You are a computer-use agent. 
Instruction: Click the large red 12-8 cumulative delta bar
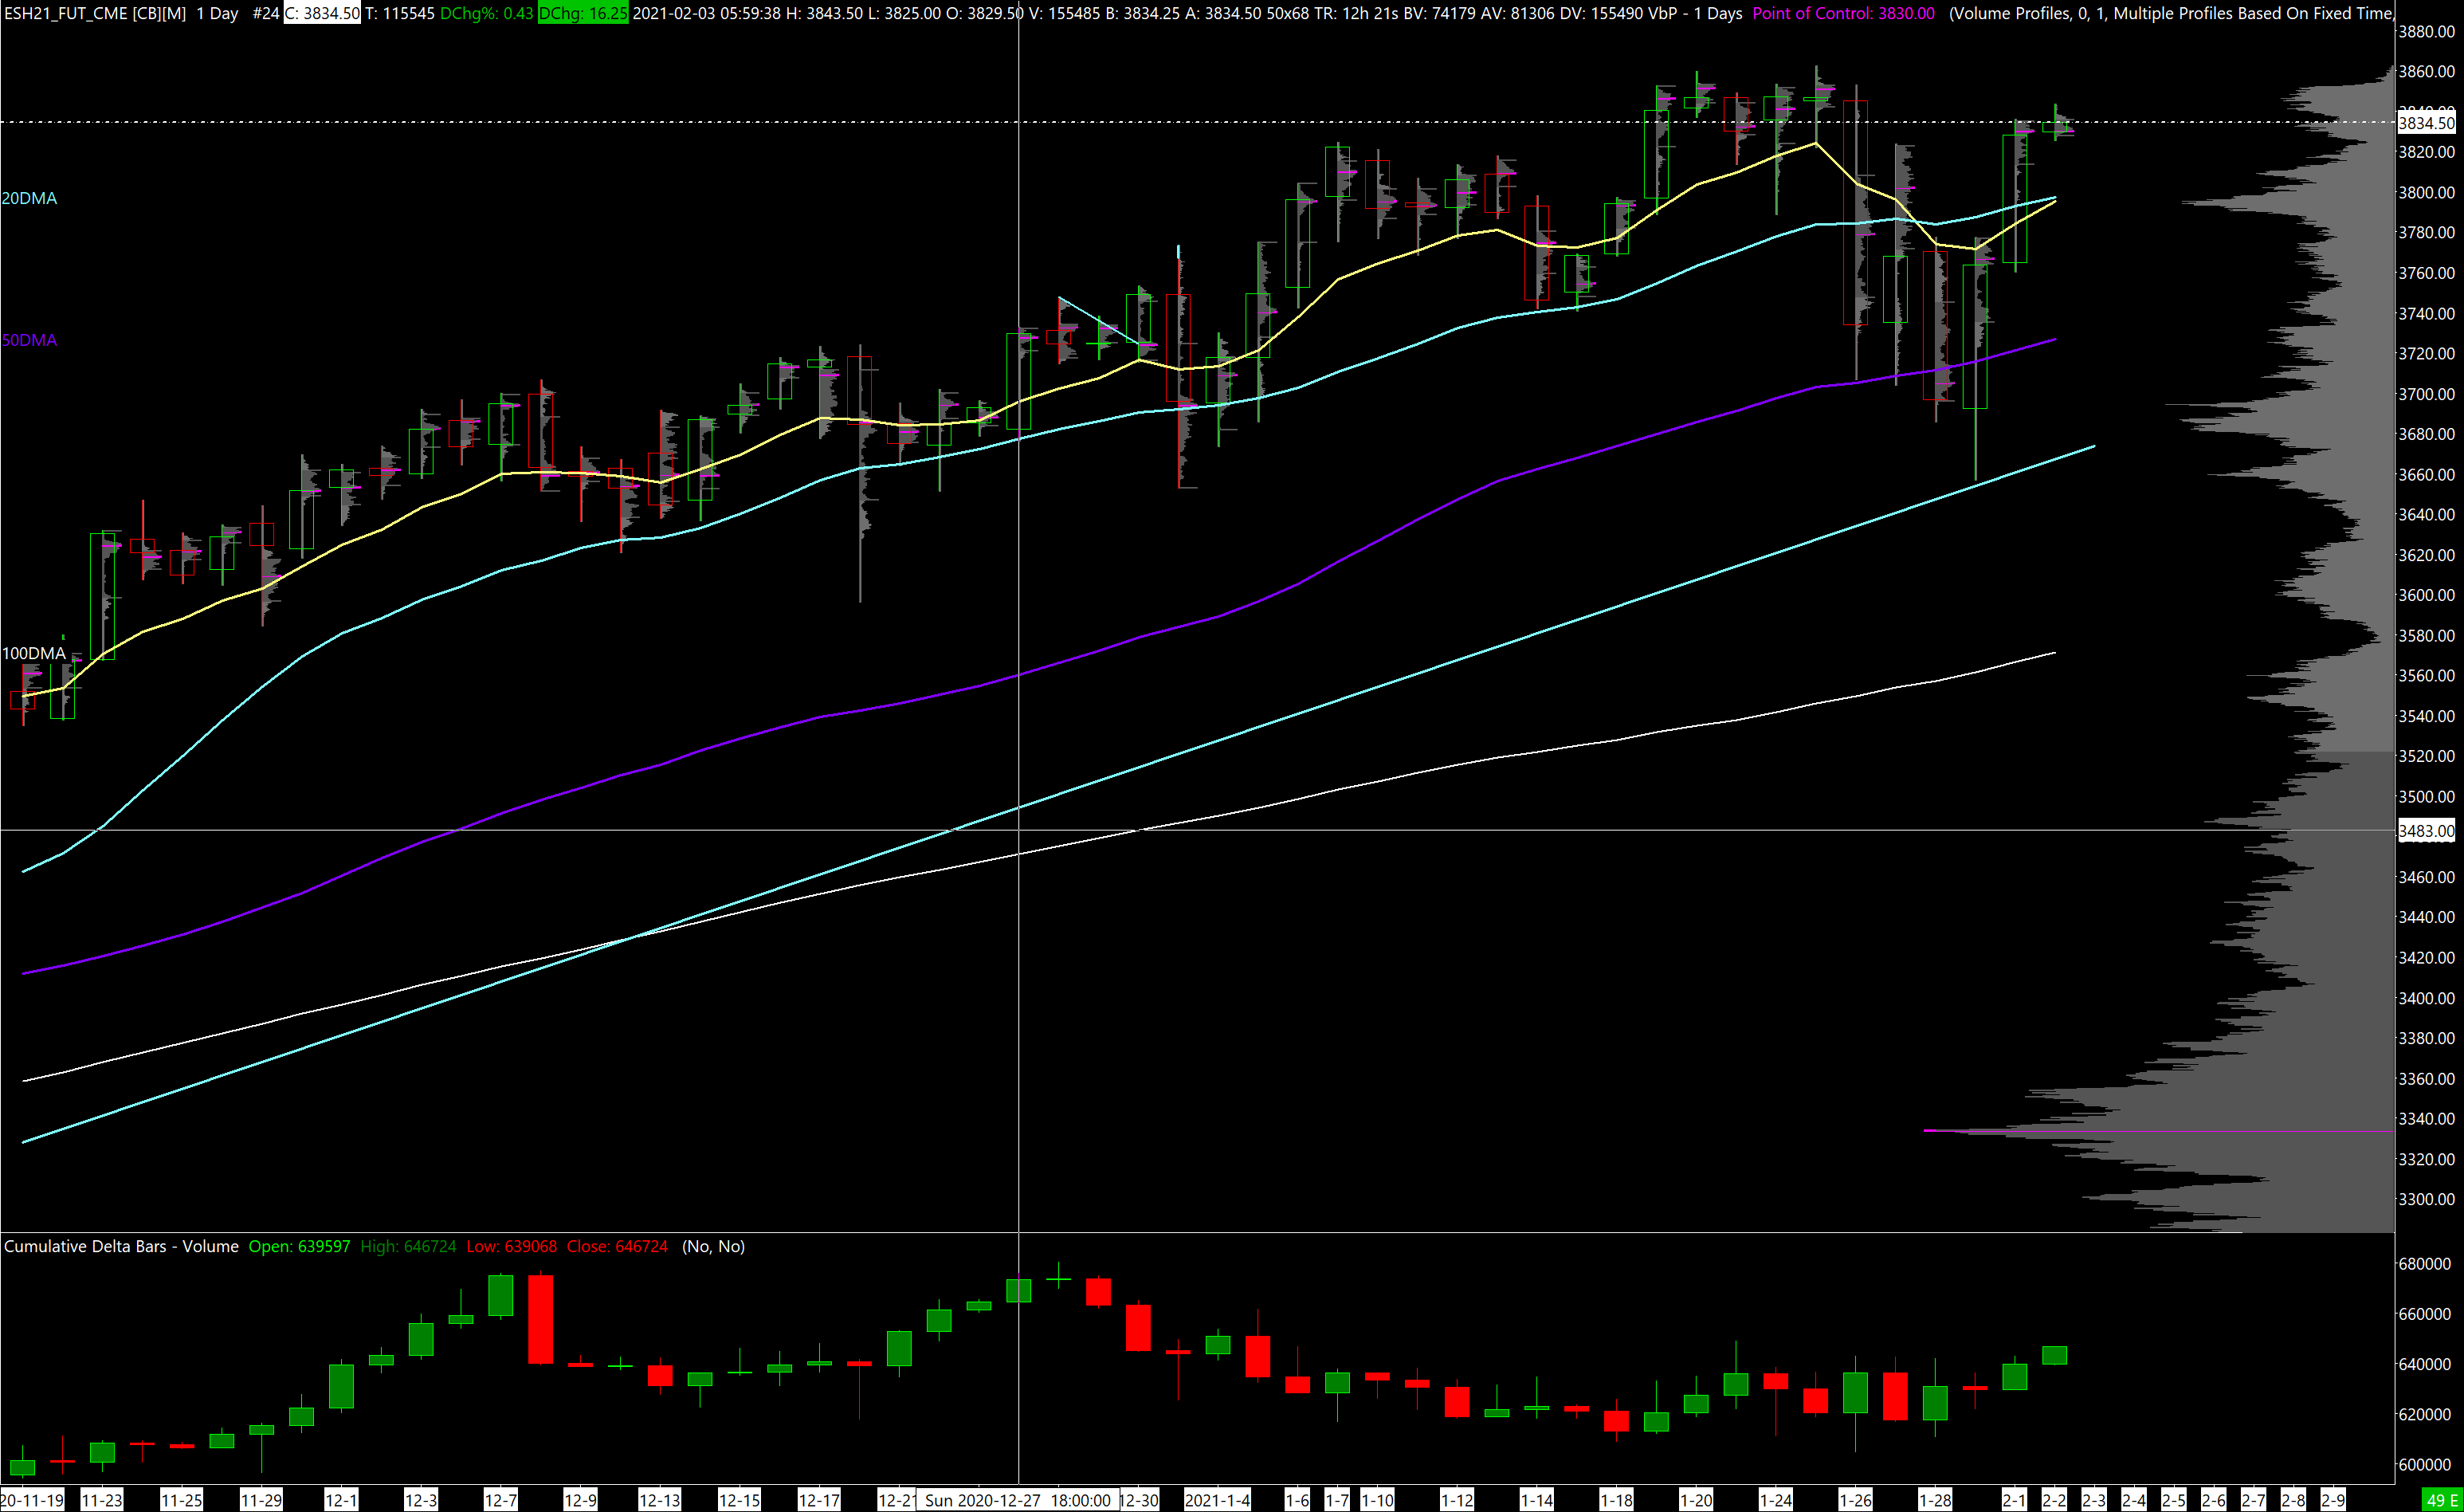[540, 1318]
